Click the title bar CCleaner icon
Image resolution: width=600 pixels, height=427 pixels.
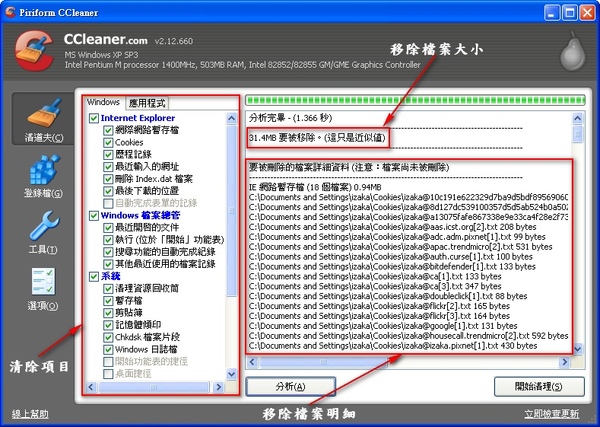pyautogui.click(x=10, y=12)
